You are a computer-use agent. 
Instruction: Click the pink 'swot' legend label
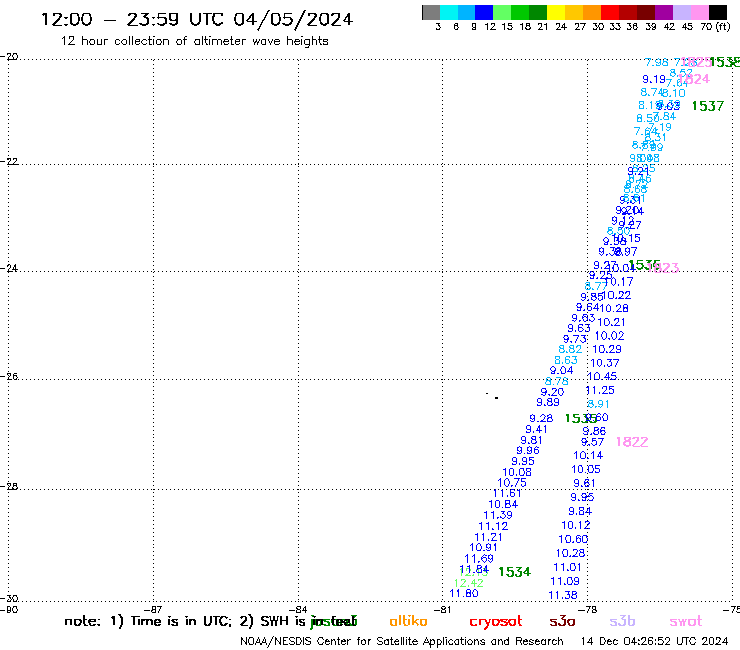[x=686, y=622]
